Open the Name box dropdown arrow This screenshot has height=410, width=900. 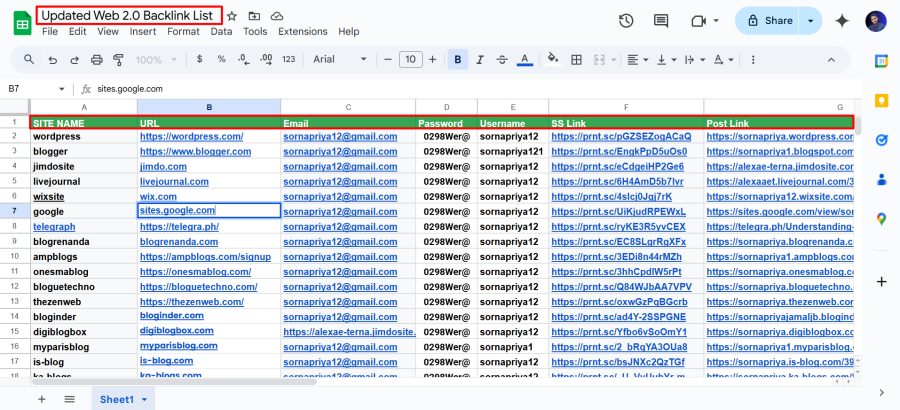click(62, 89)
